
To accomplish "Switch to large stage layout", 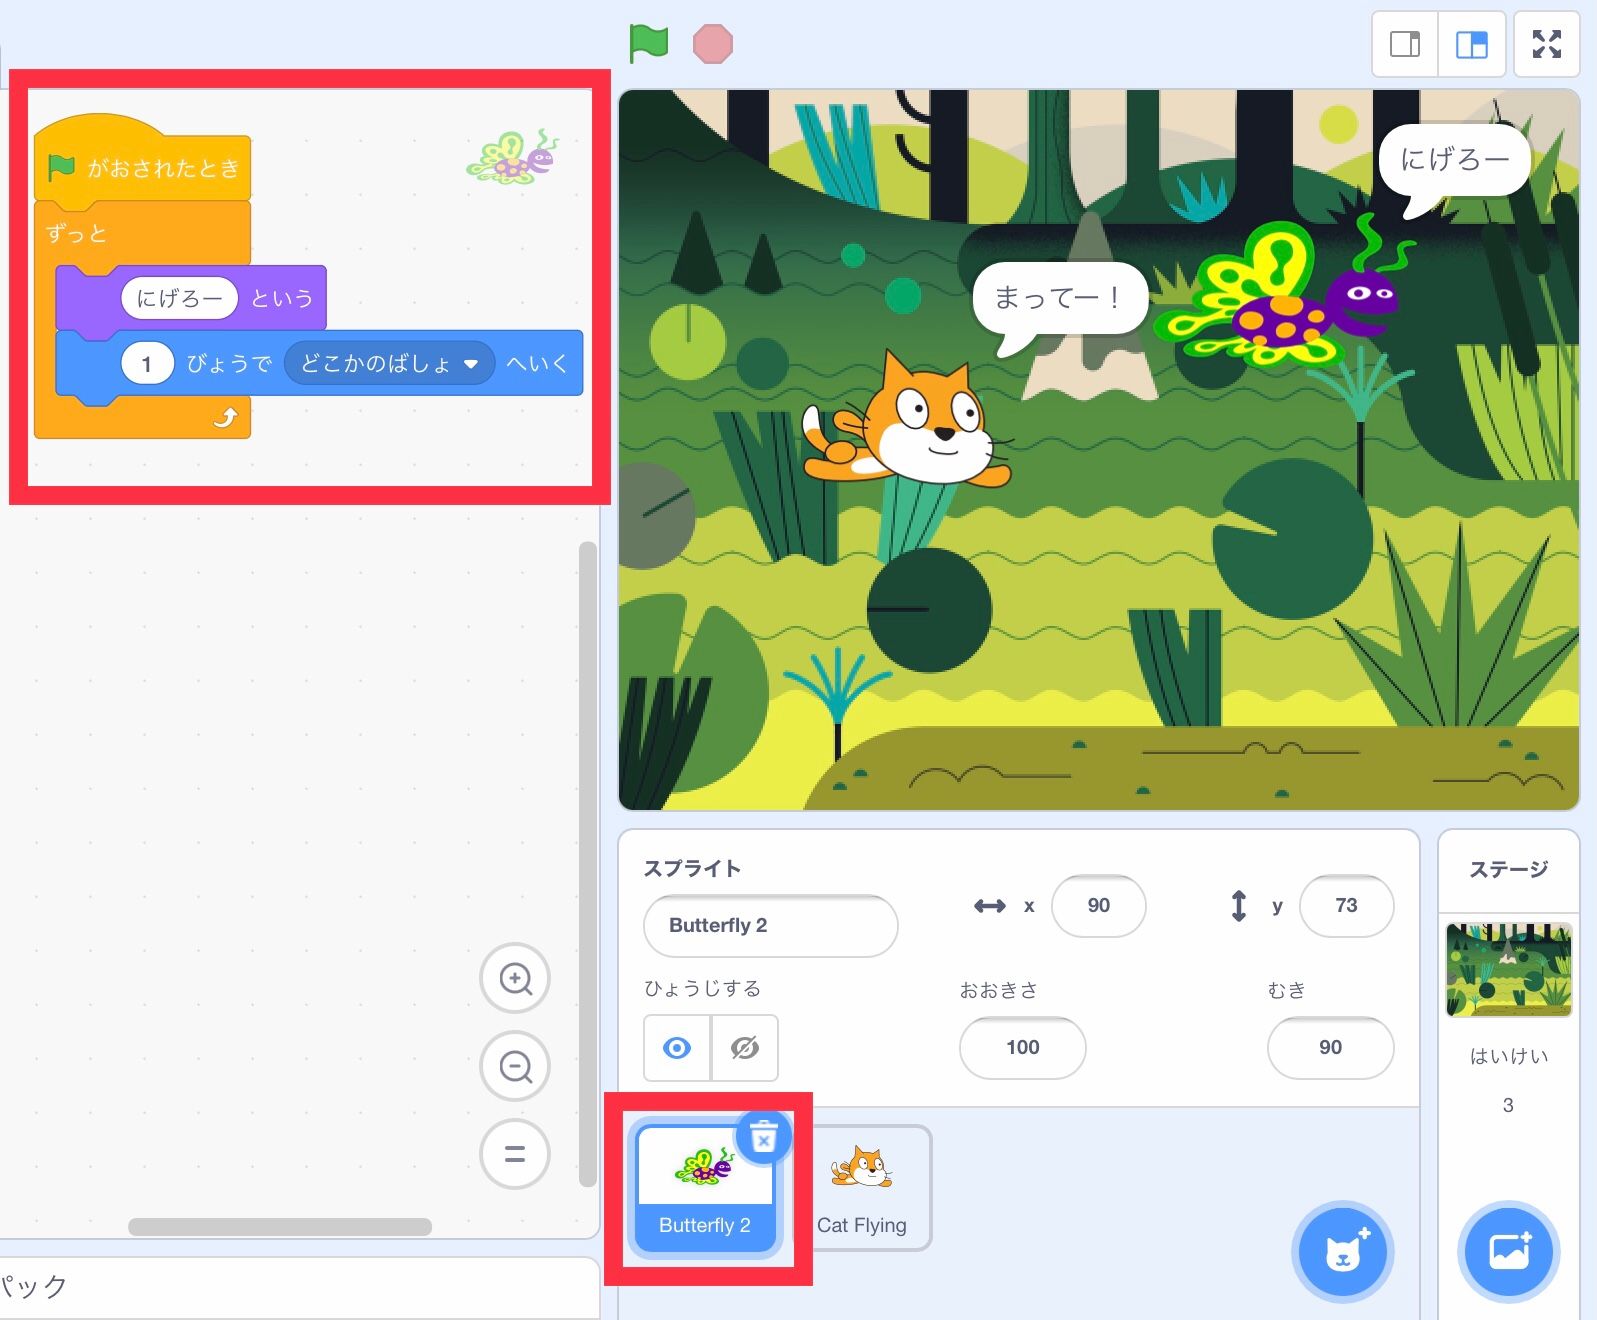I will point(1471,44).
